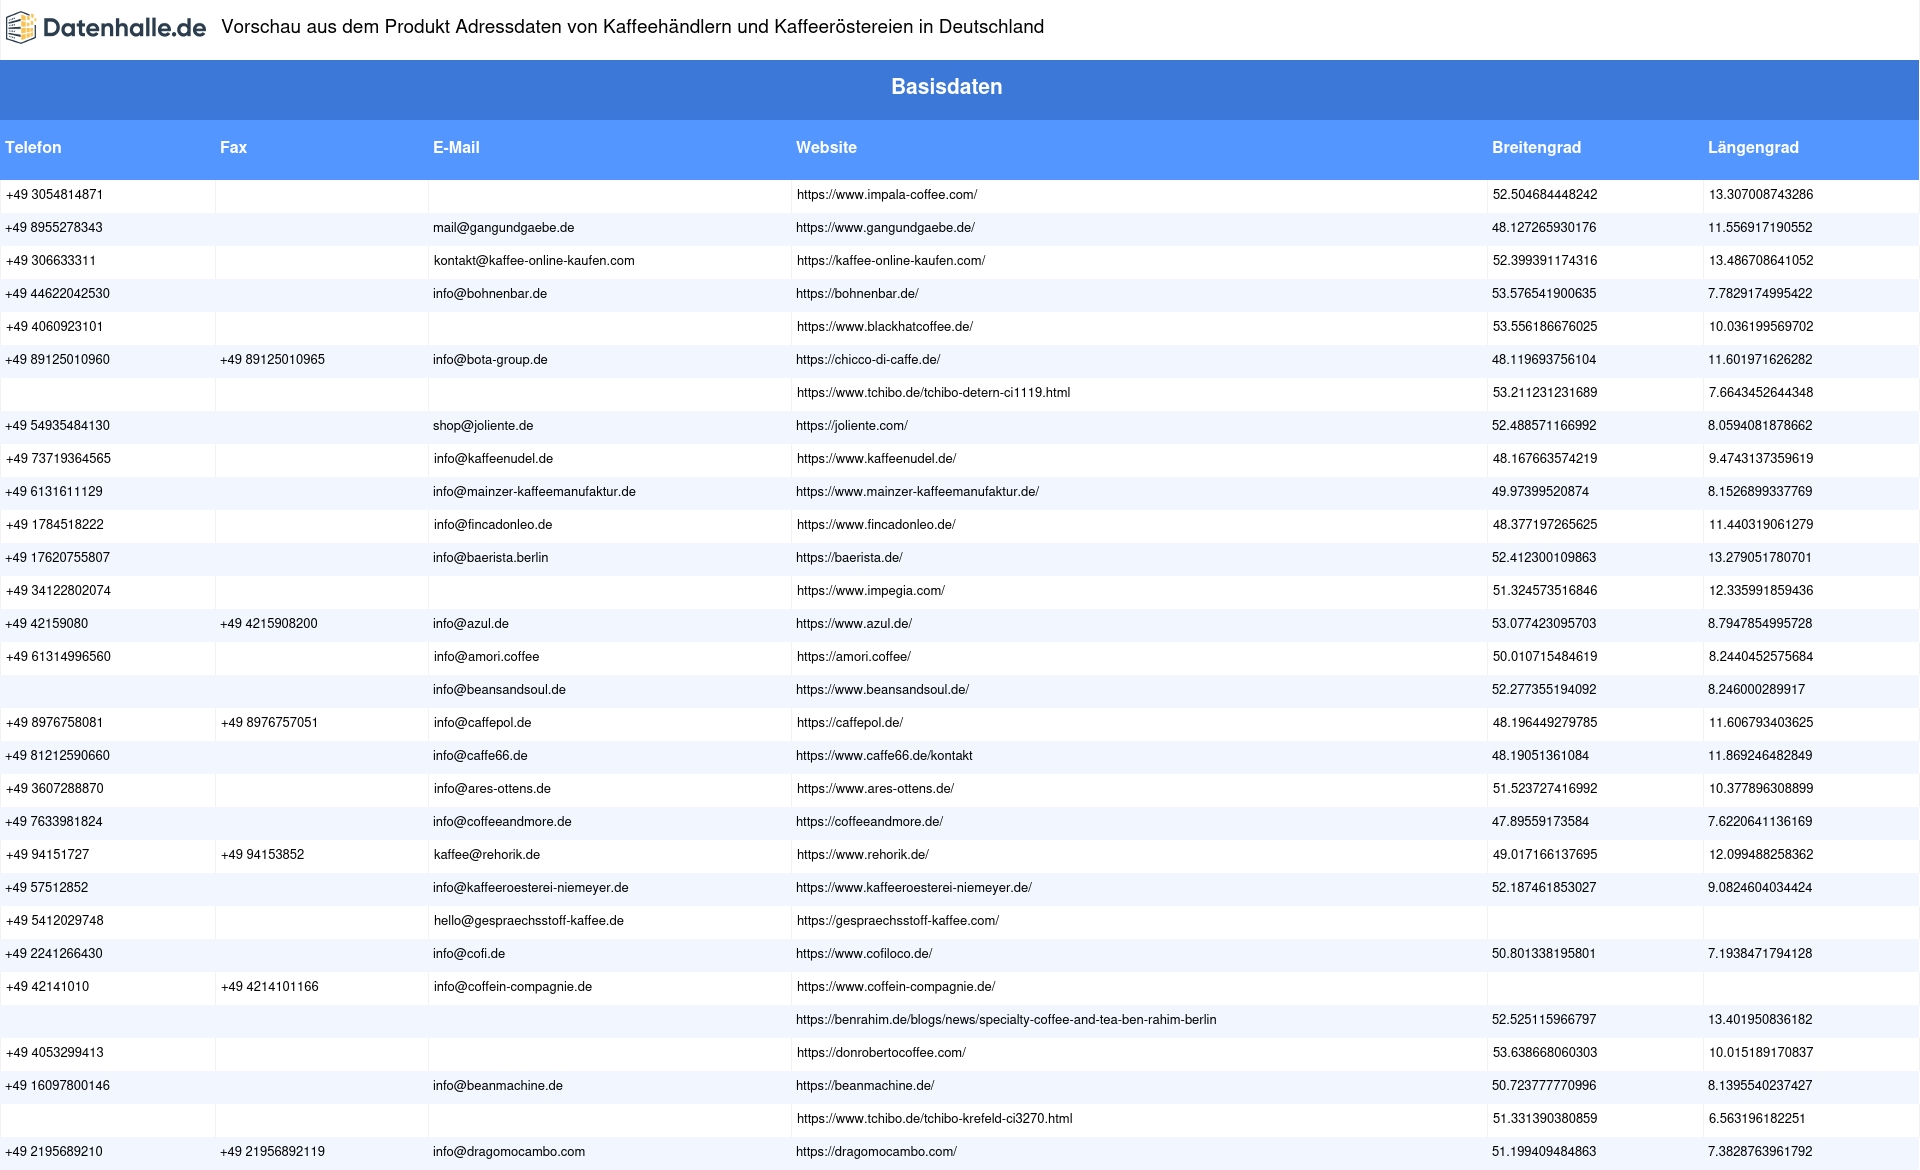
Task: Select email kaffee@rehorik.de
Action: [487, 855]
